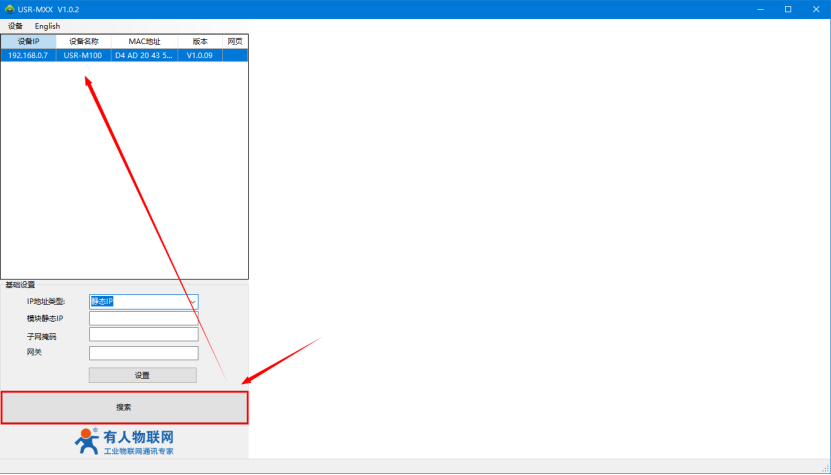Expand the IP地址类型 dropdown
Viewport: 831px width, 475px height.
(192, 301)
